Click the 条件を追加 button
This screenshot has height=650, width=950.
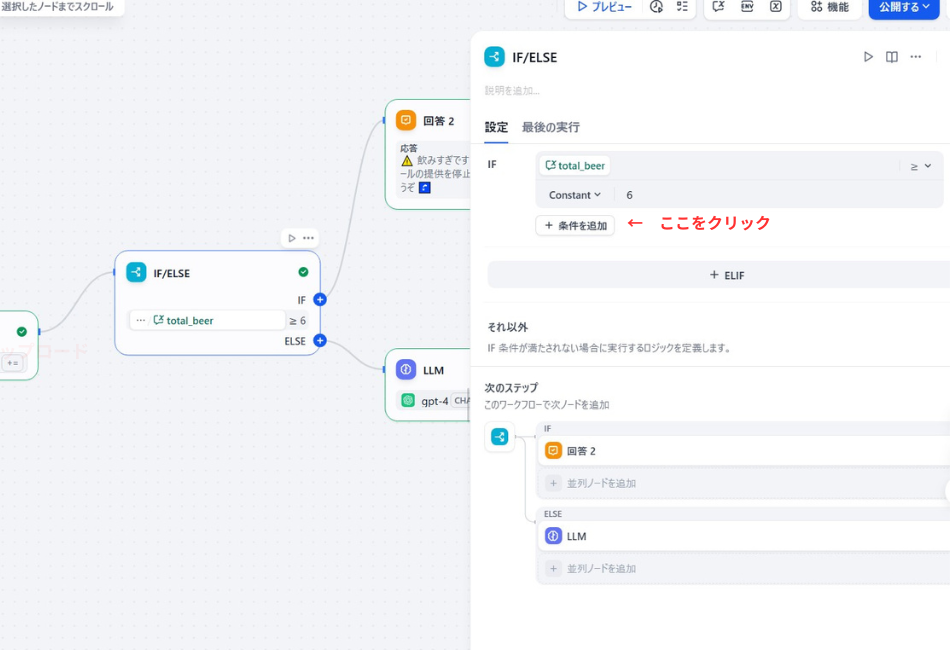[x=574, y=224]
